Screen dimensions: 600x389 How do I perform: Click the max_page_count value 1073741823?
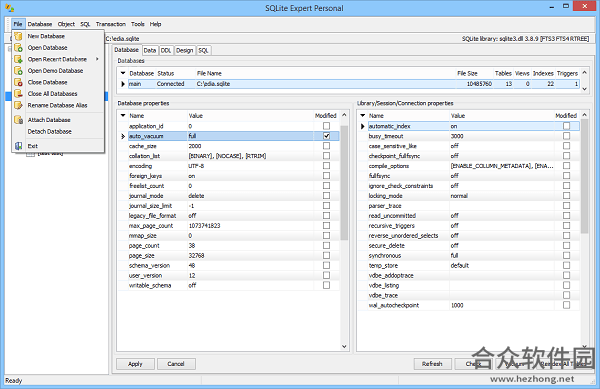click(204, 226)
